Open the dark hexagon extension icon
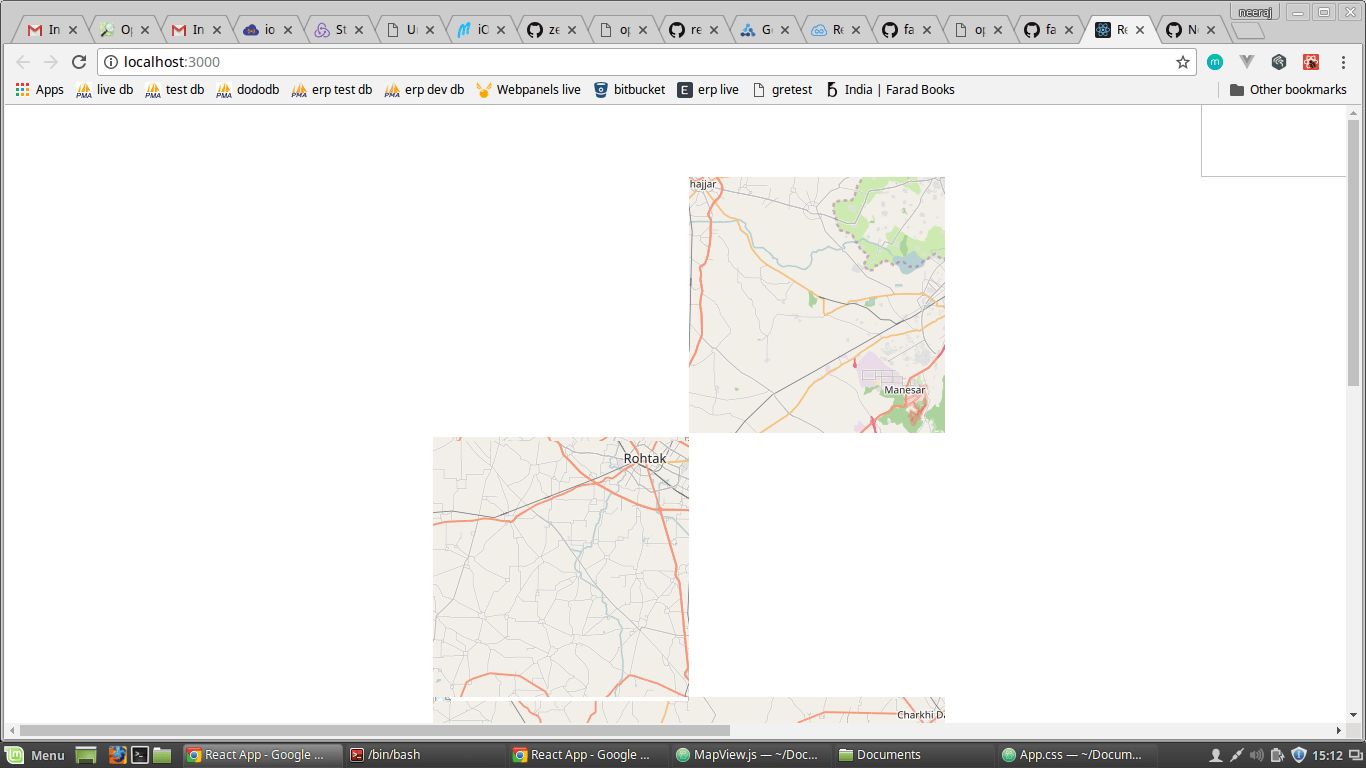This screenshot has width=1366, height=768. (1279, 62)
